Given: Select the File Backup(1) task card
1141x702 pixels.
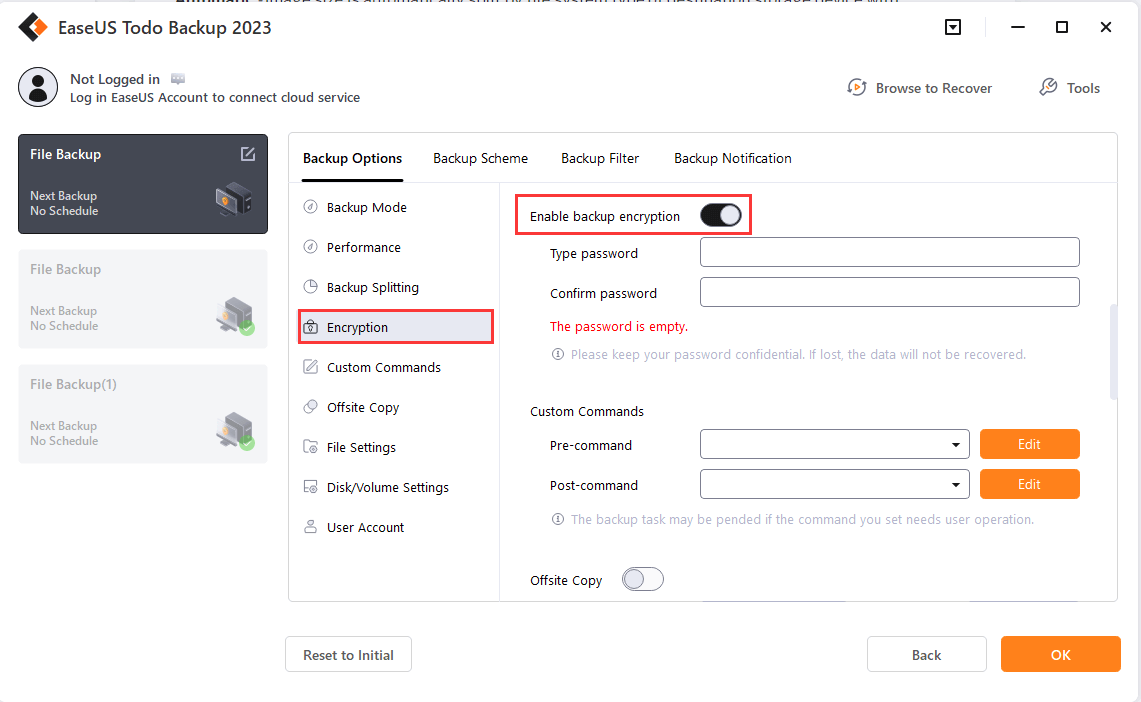Looking at the screenshot, I should 143,414.
